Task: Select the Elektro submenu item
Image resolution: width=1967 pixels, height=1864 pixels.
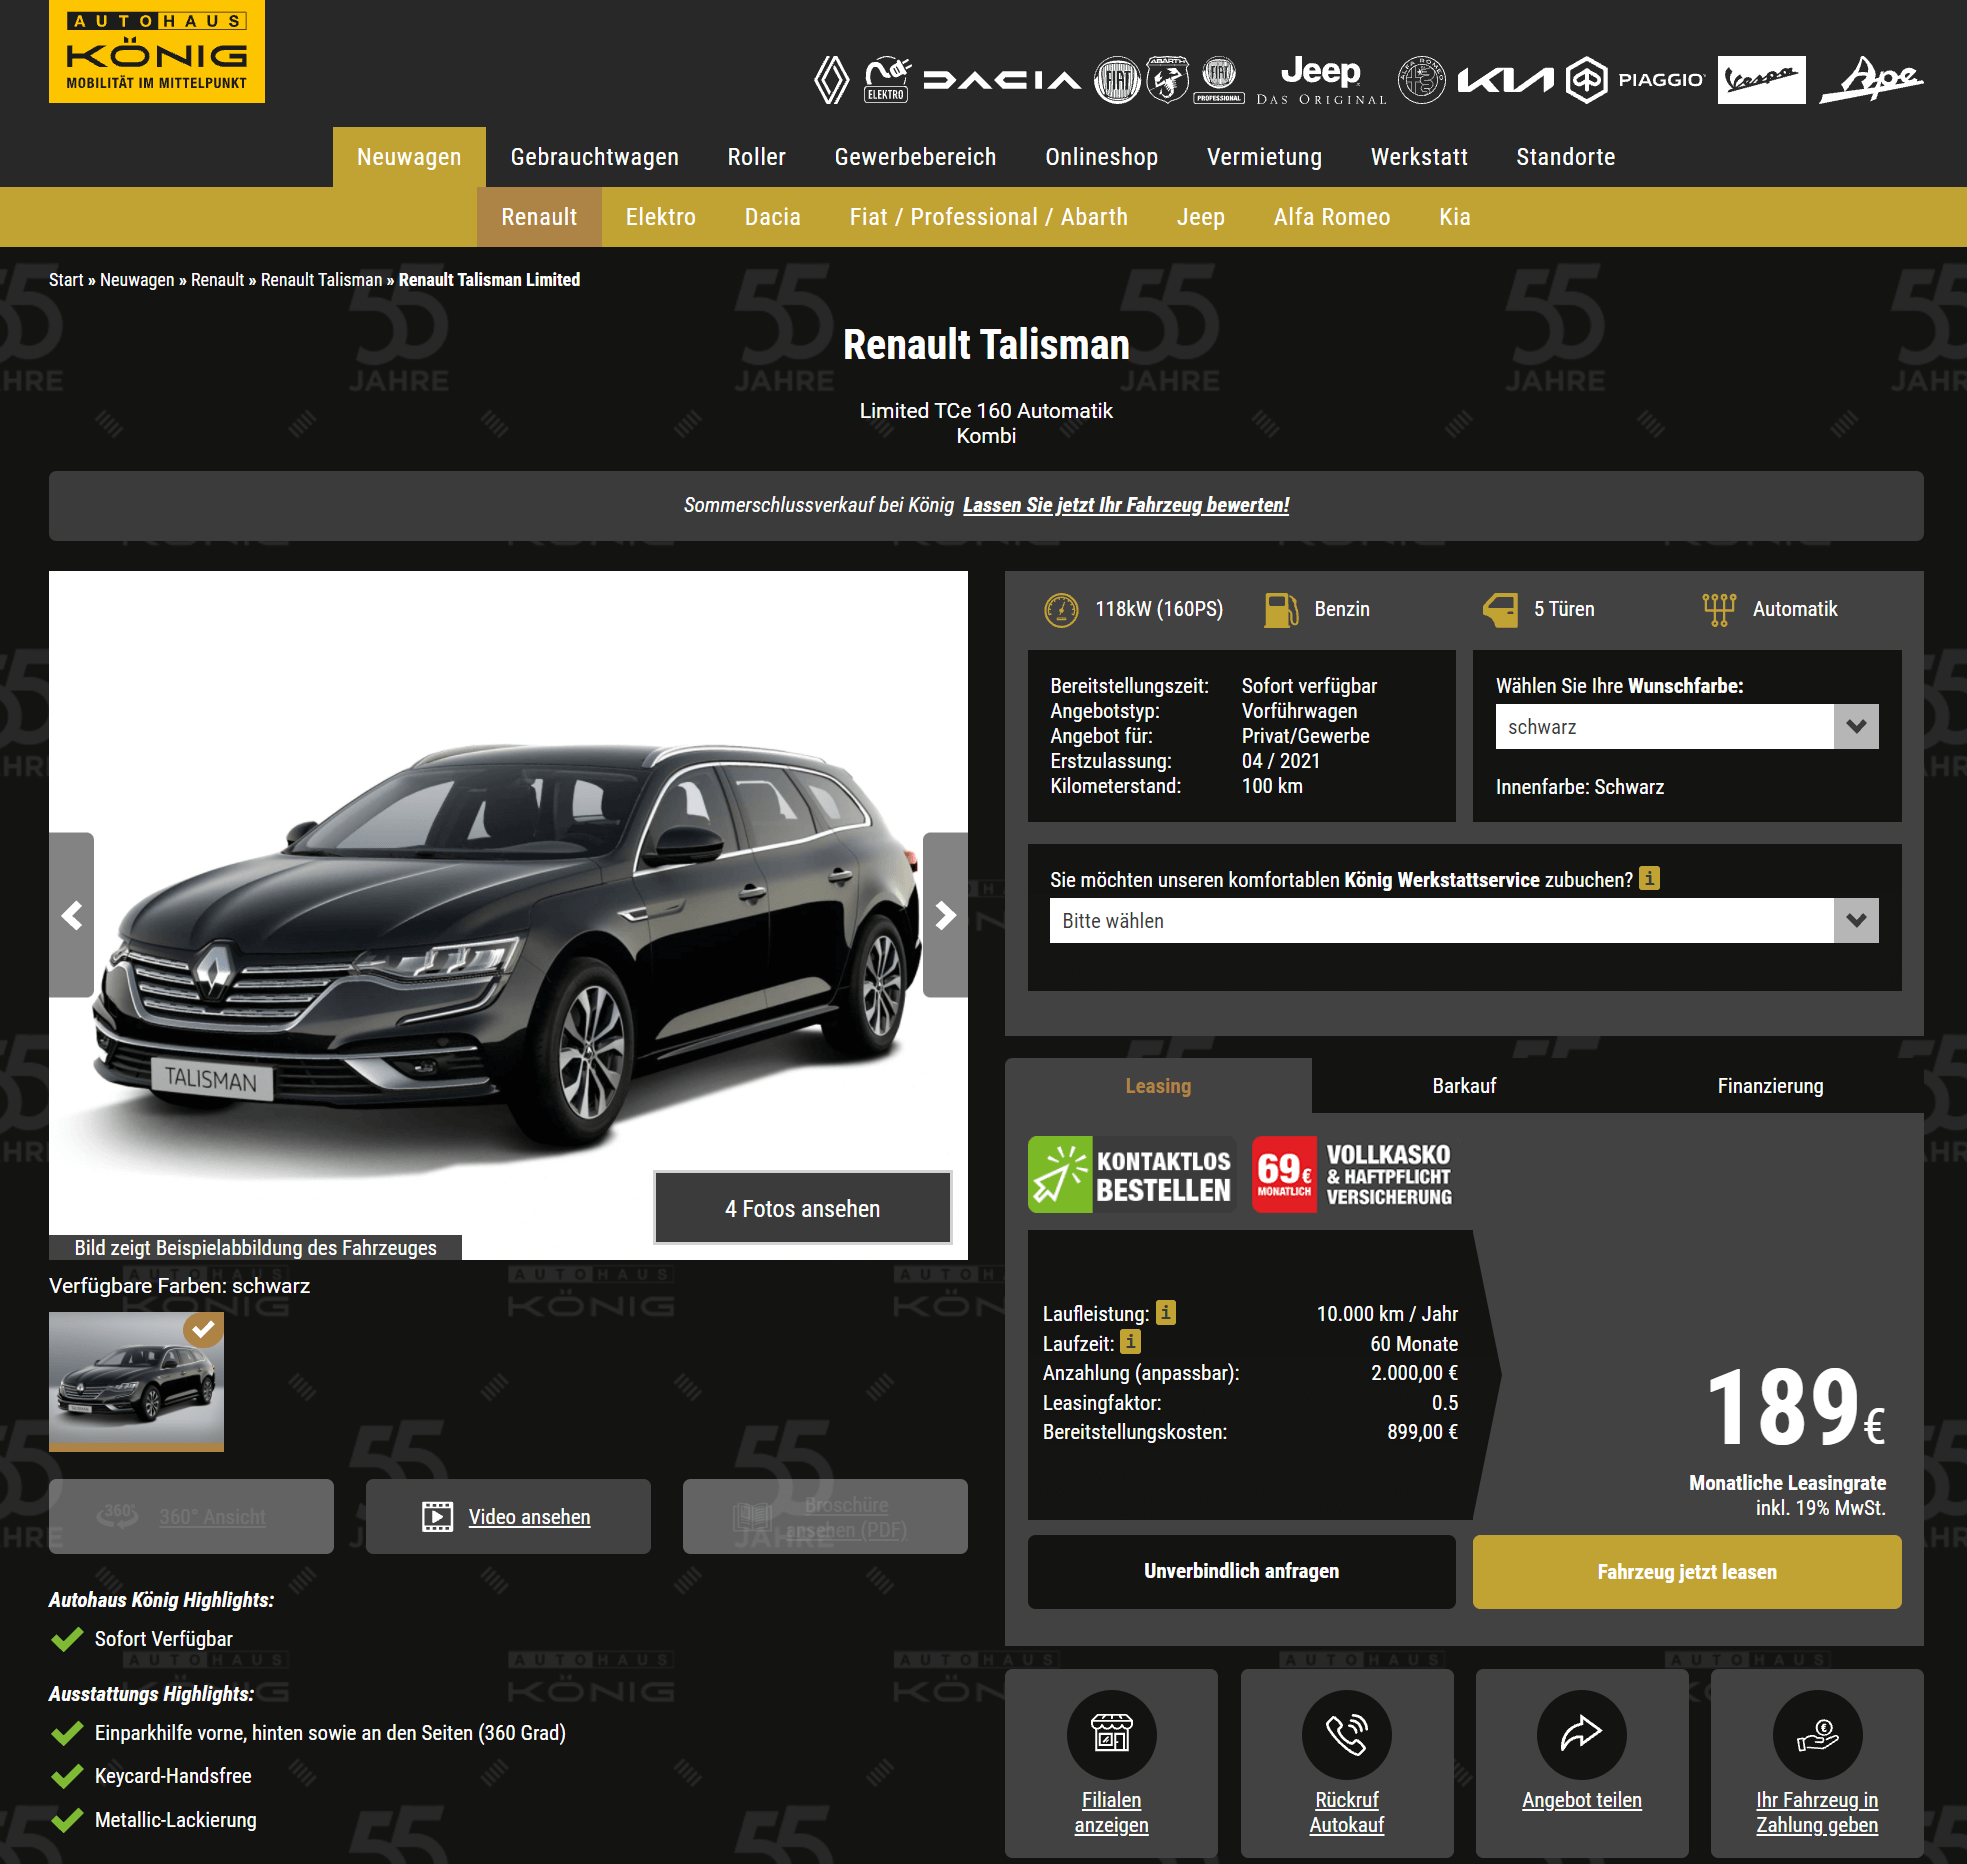Action: (660, 217)
